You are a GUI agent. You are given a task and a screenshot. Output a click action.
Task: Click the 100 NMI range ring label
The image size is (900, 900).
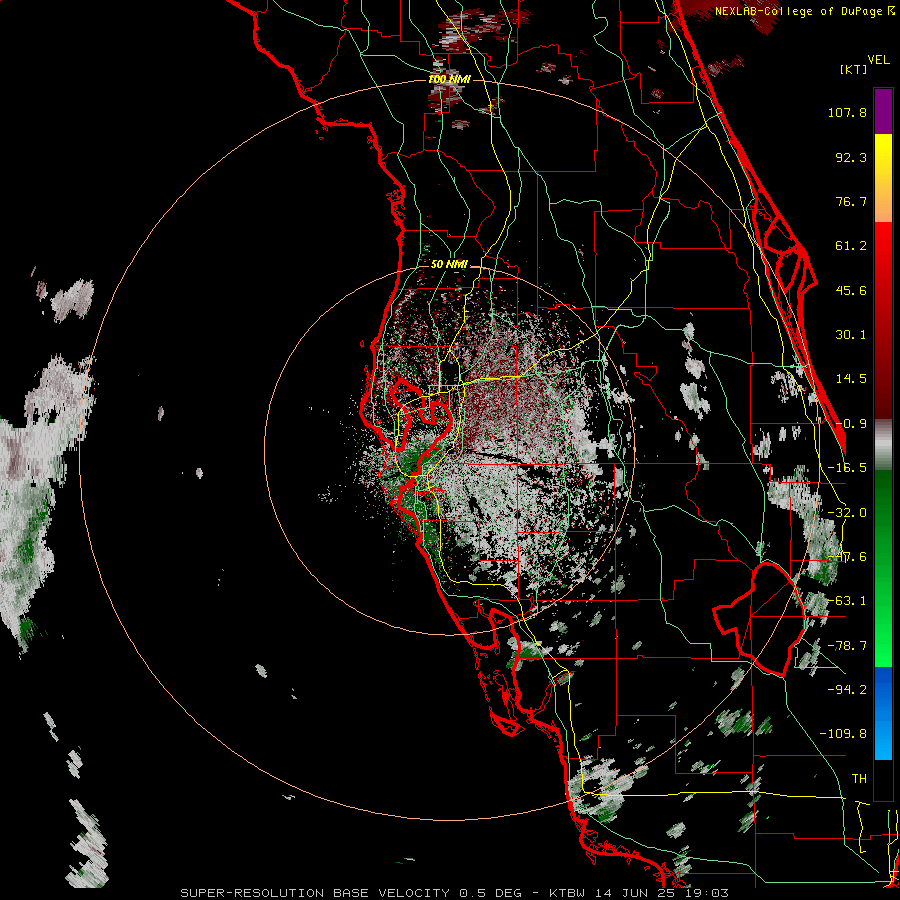[449, 79]
